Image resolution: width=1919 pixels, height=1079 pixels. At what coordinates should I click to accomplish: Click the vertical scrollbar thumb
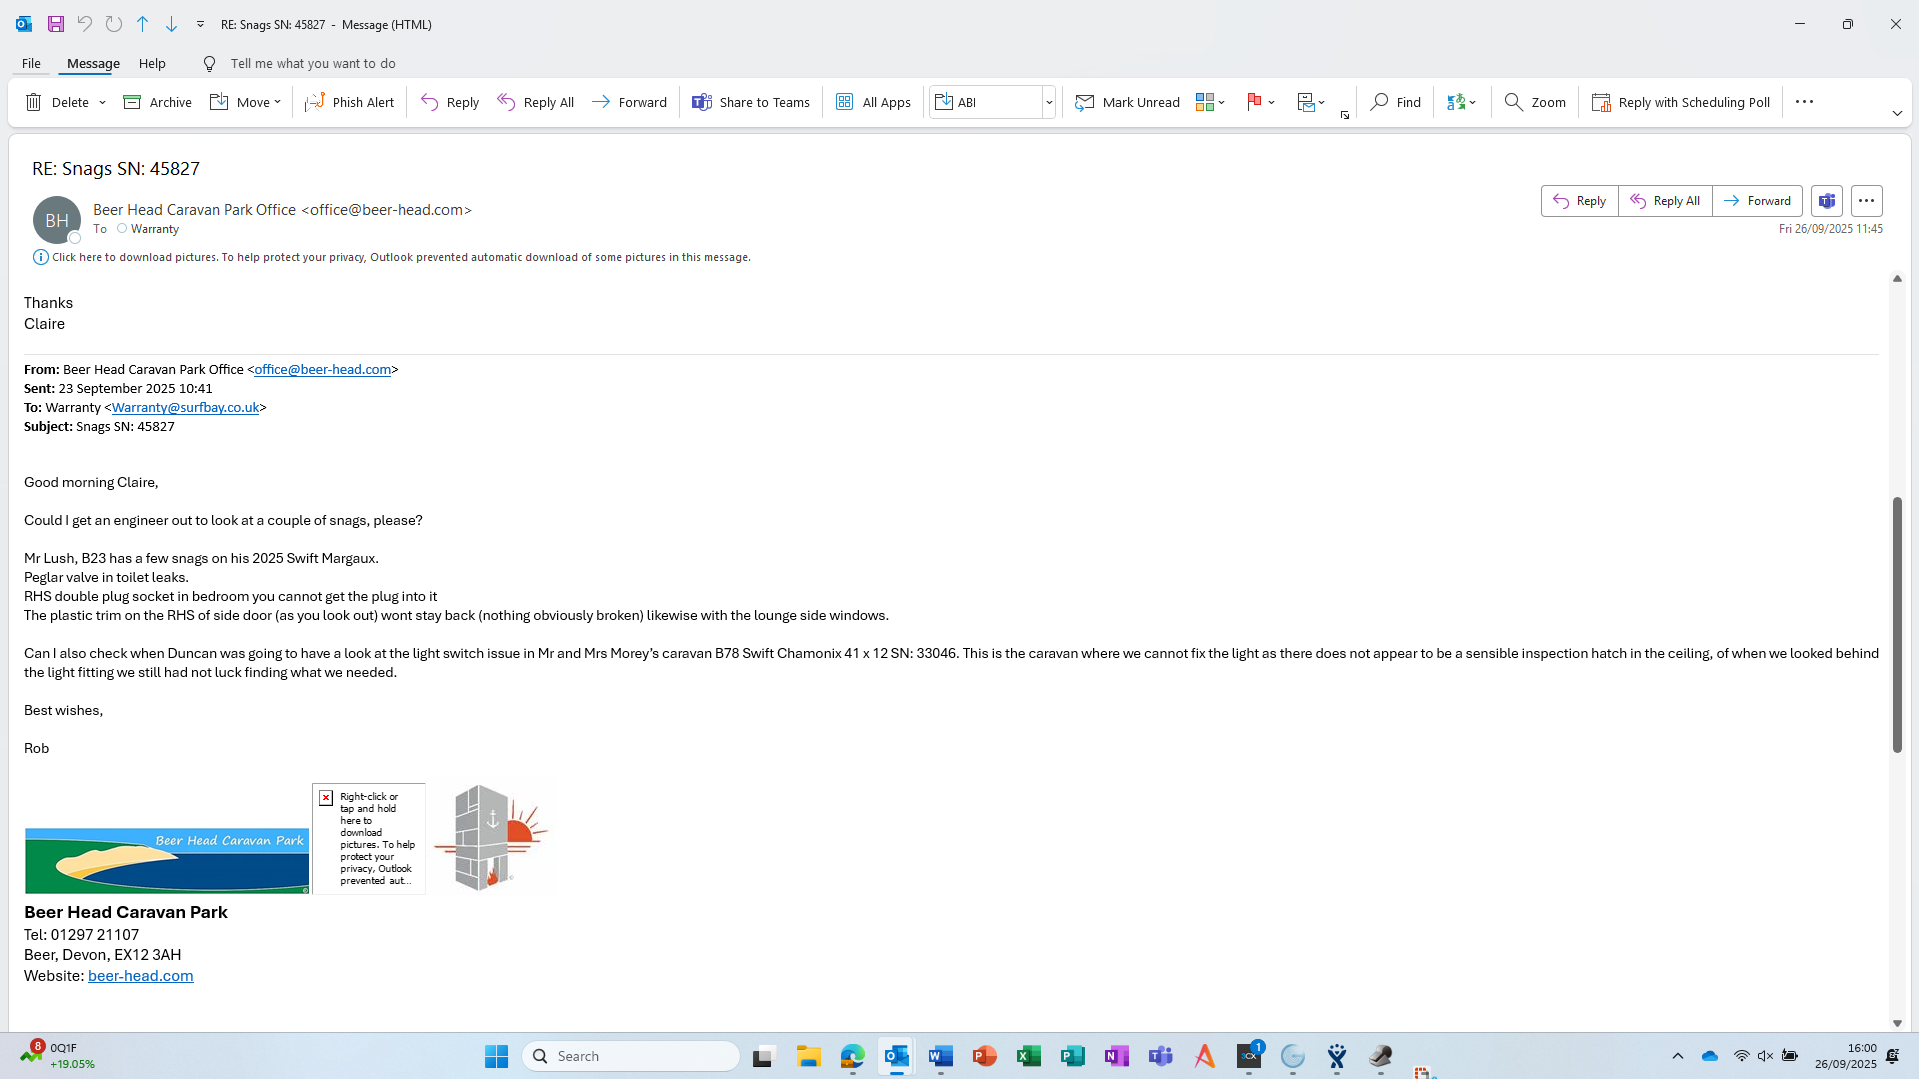[x=1897, y=624]
